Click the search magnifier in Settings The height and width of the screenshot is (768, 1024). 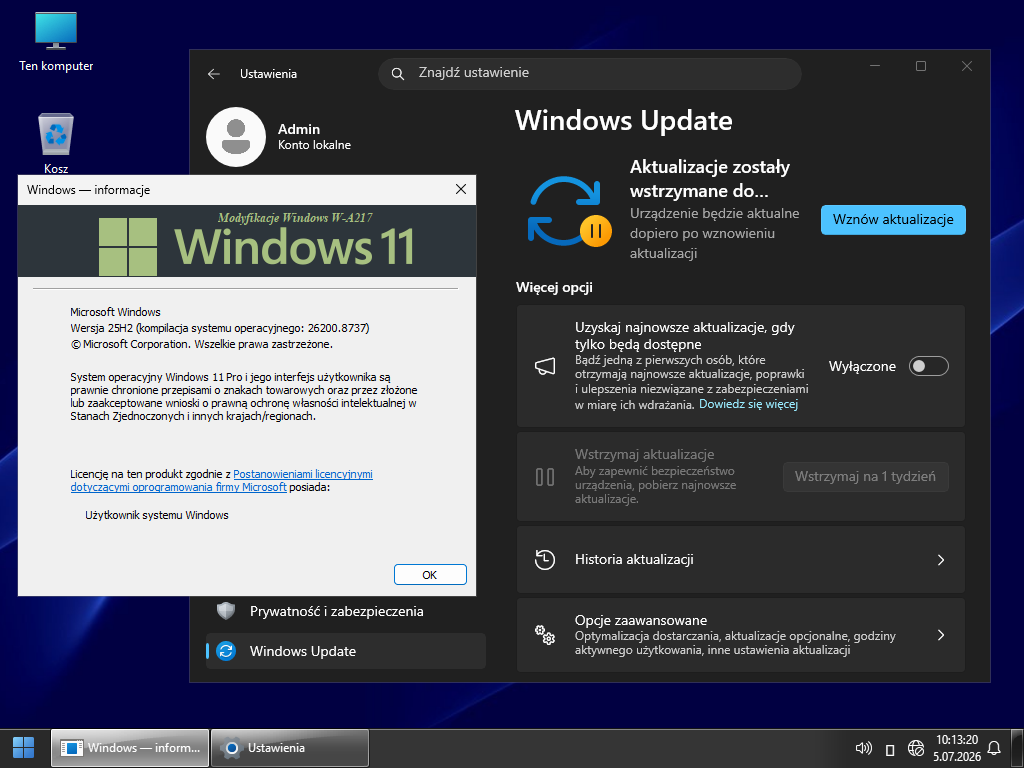coord(397,73)
